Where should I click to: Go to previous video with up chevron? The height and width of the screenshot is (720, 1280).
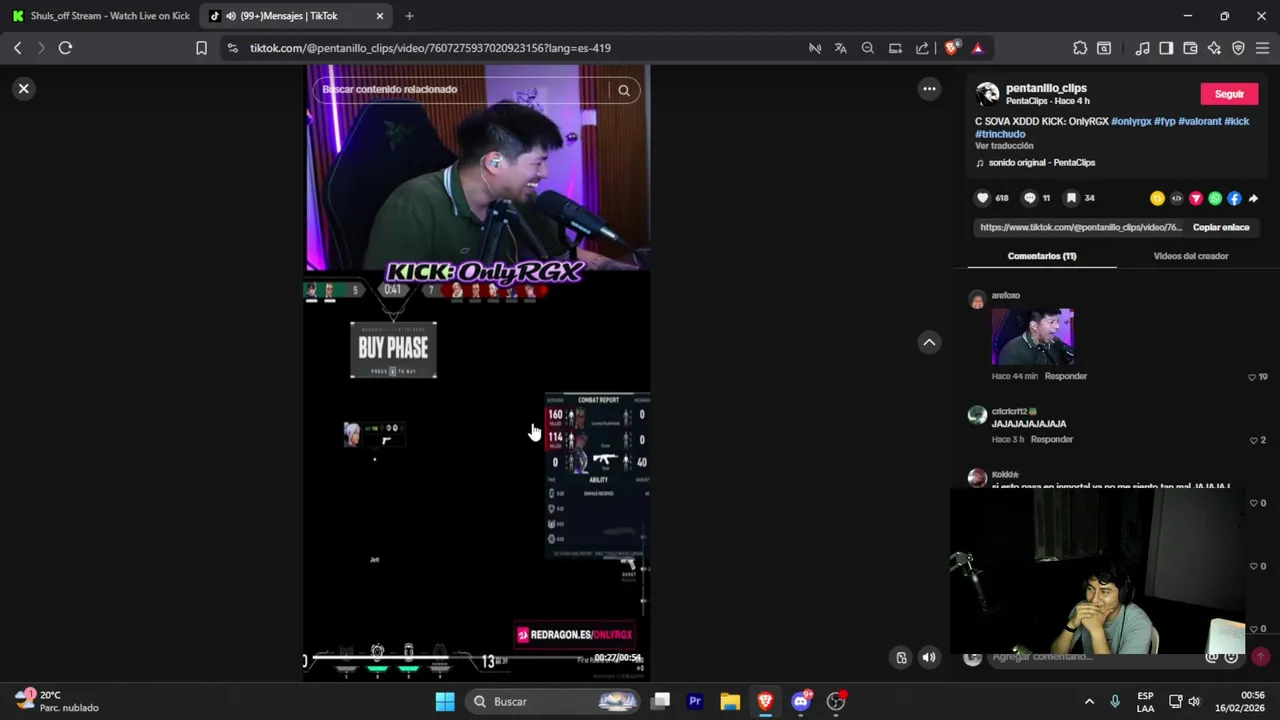[929, 342]
